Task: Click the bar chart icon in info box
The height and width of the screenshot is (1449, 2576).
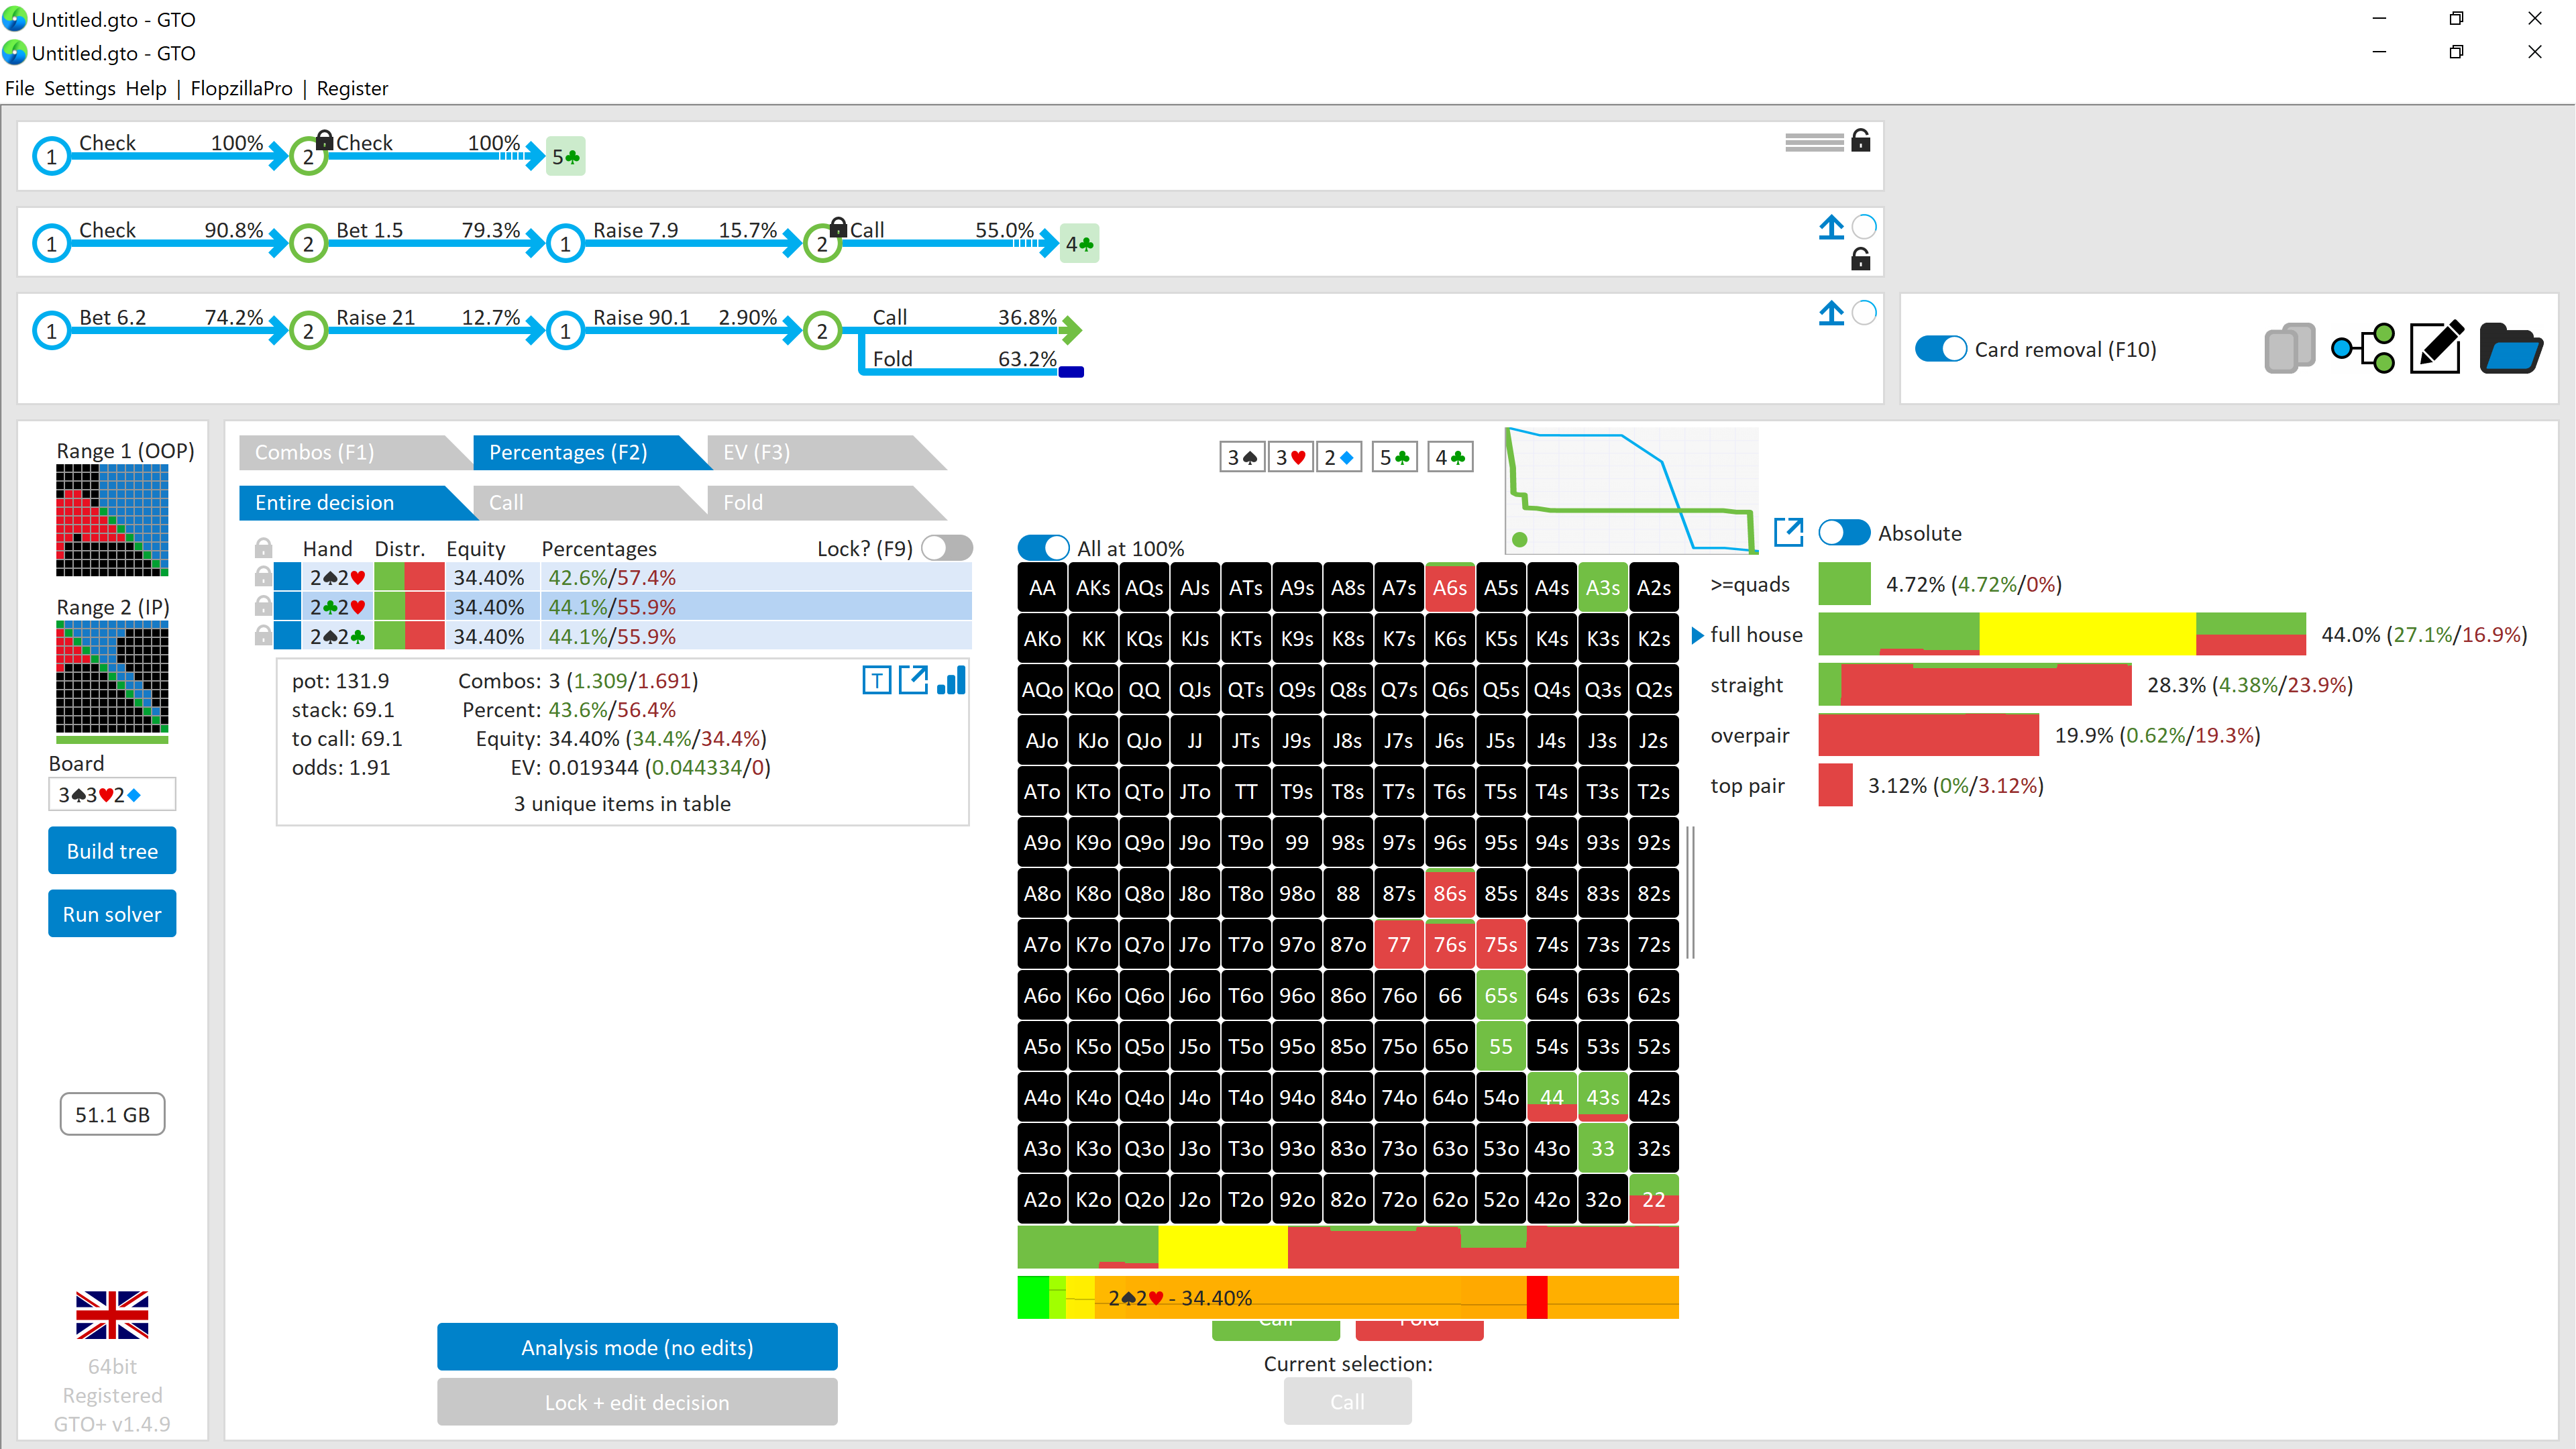Action: click(x=951, y=681)
